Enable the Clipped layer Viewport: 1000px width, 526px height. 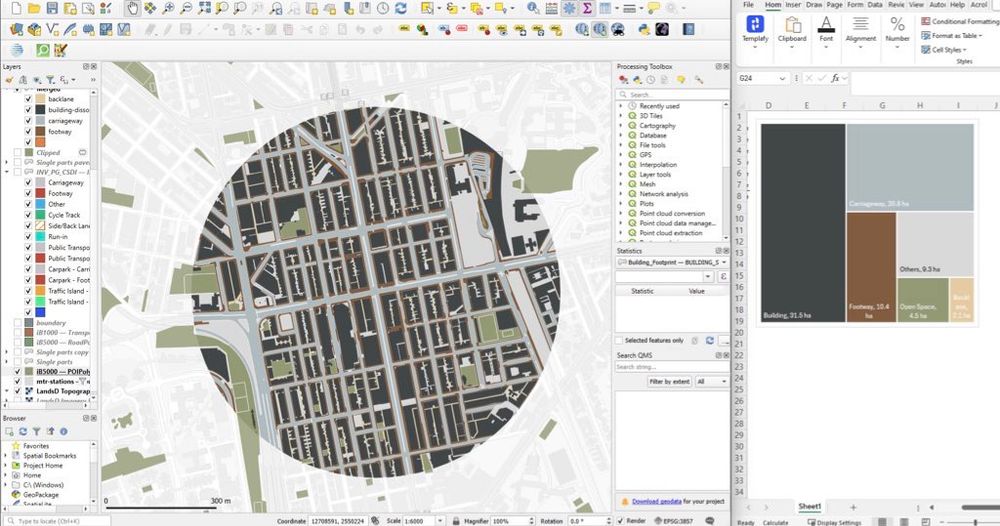pos(17,152)
